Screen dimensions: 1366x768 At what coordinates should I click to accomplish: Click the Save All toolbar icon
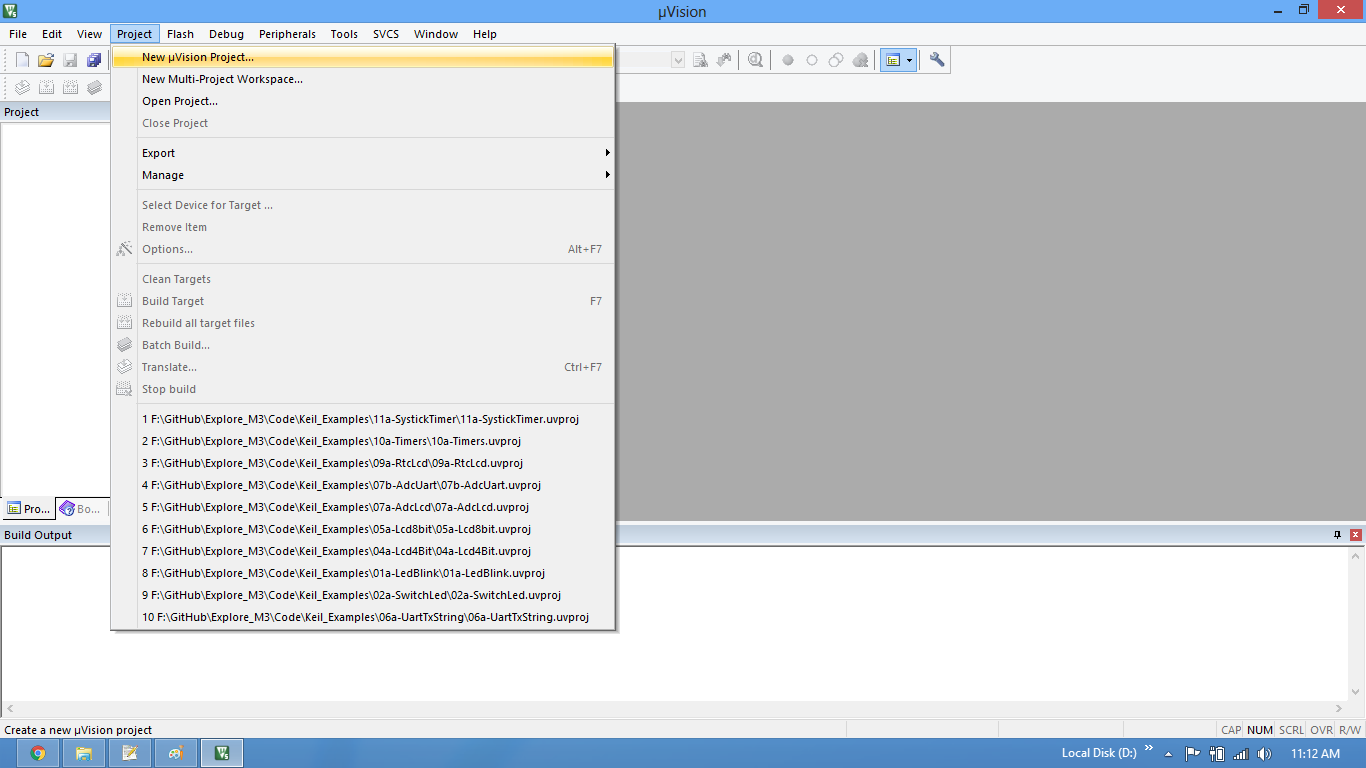94,60
